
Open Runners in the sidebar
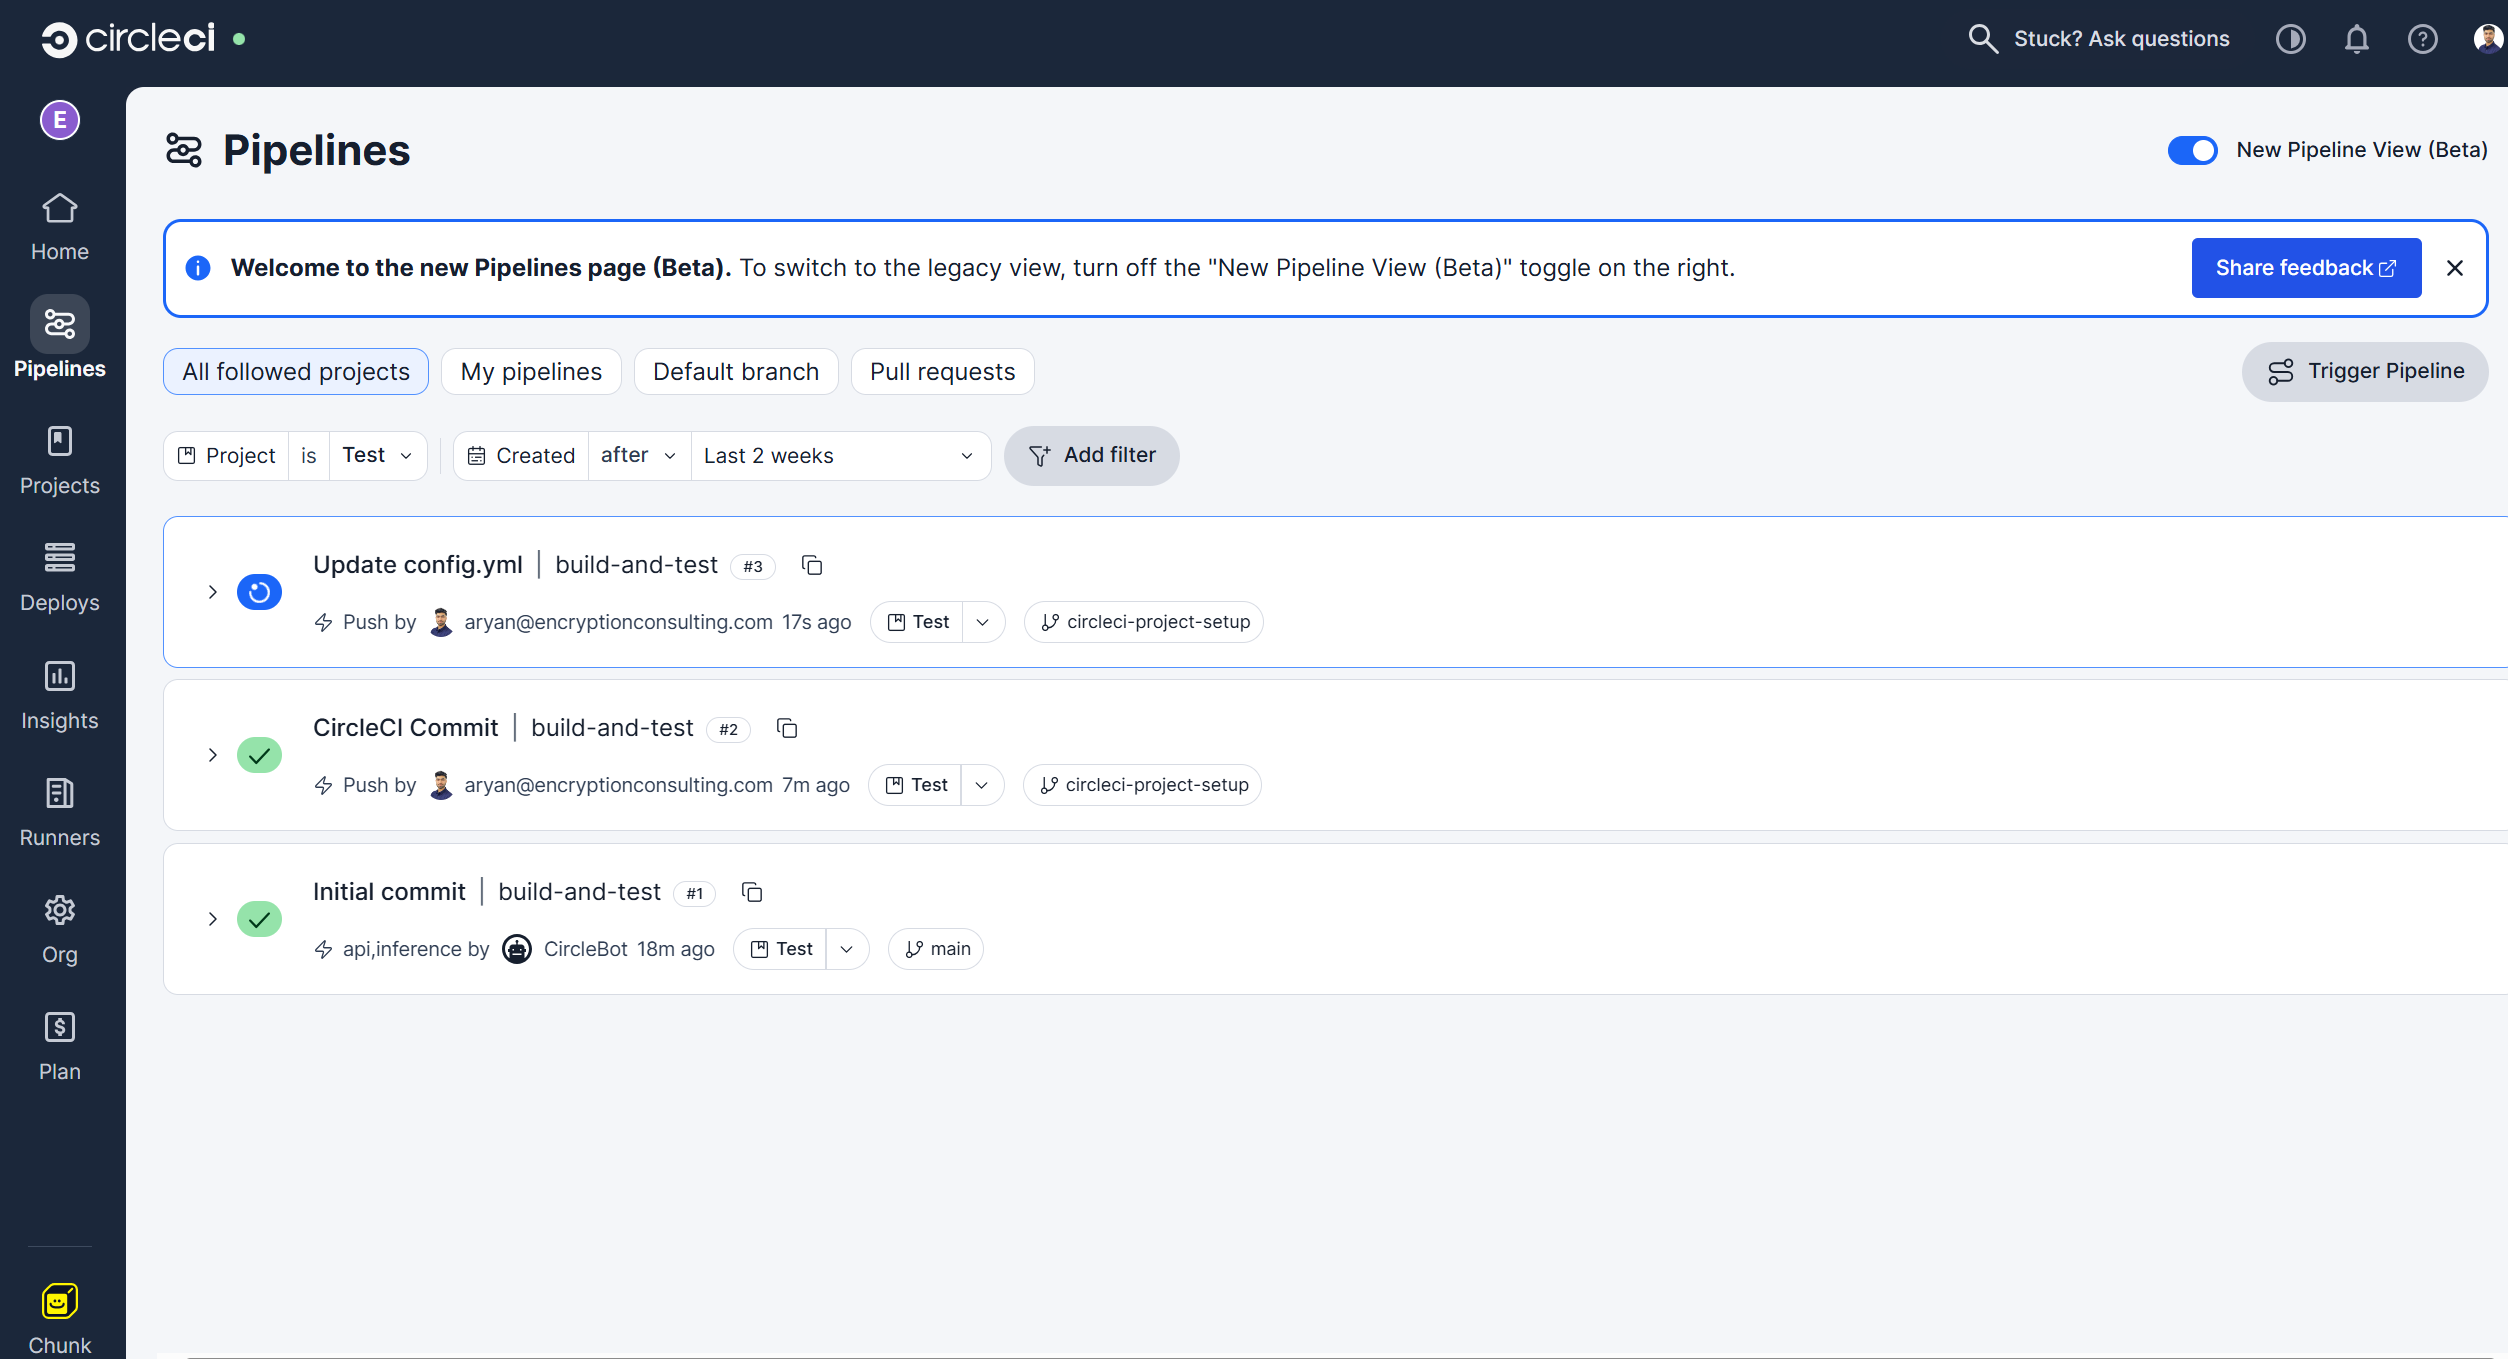[60, 813]
